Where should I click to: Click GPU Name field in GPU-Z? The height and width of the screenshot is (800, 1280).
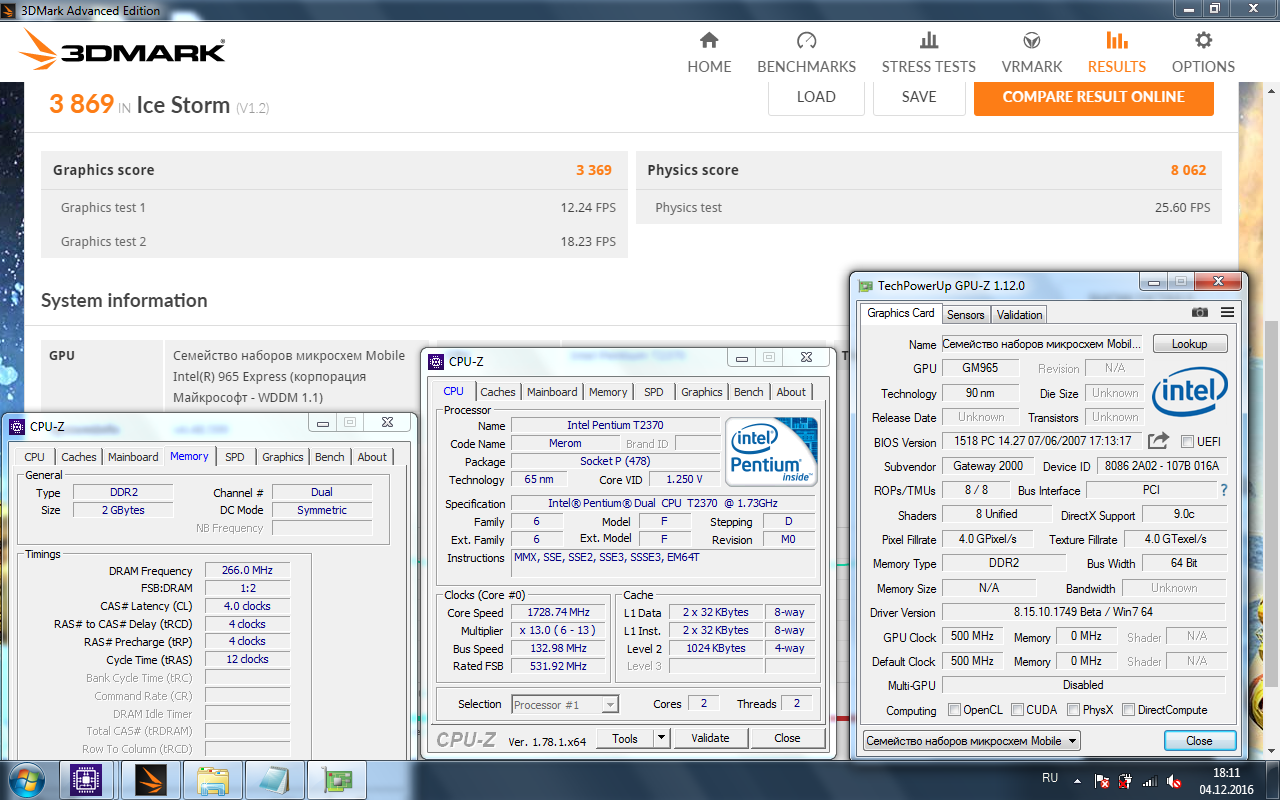tap(1042, 343)
